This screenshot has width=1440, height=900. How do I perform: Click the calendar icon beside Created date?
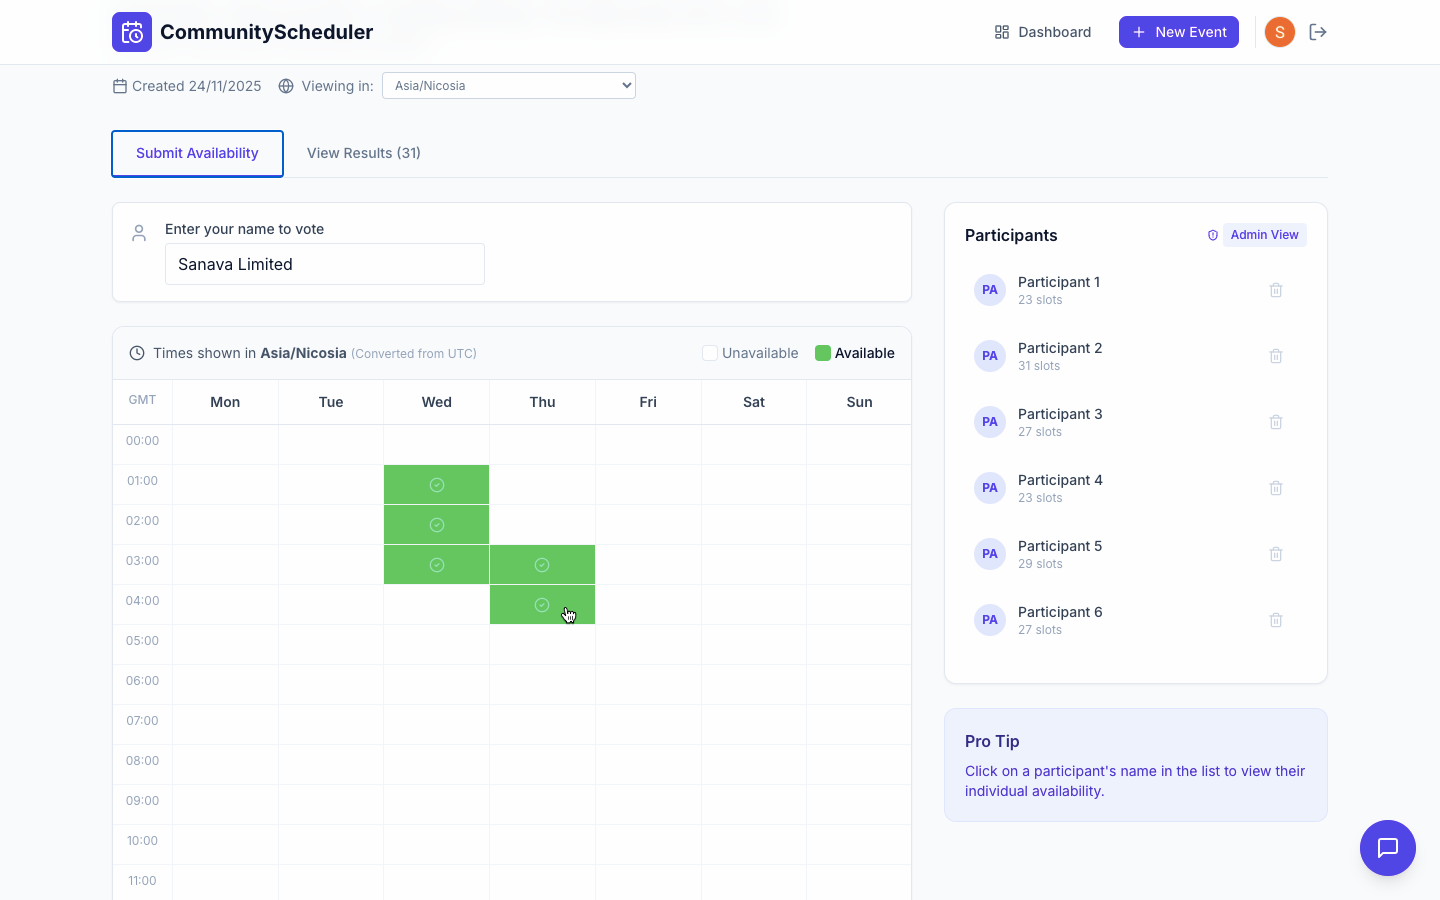click(118, 86)
